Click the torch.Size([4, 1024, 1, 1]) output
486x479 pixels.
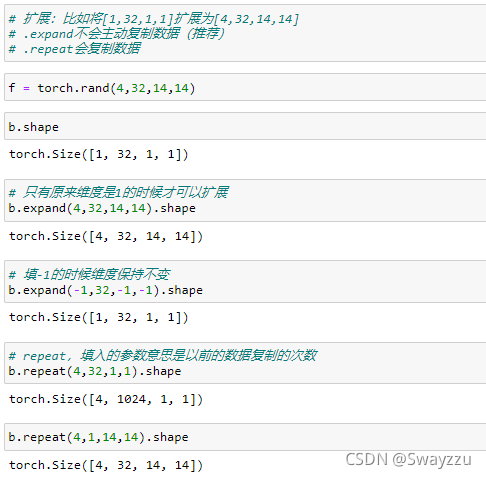[x=106, y=399]
